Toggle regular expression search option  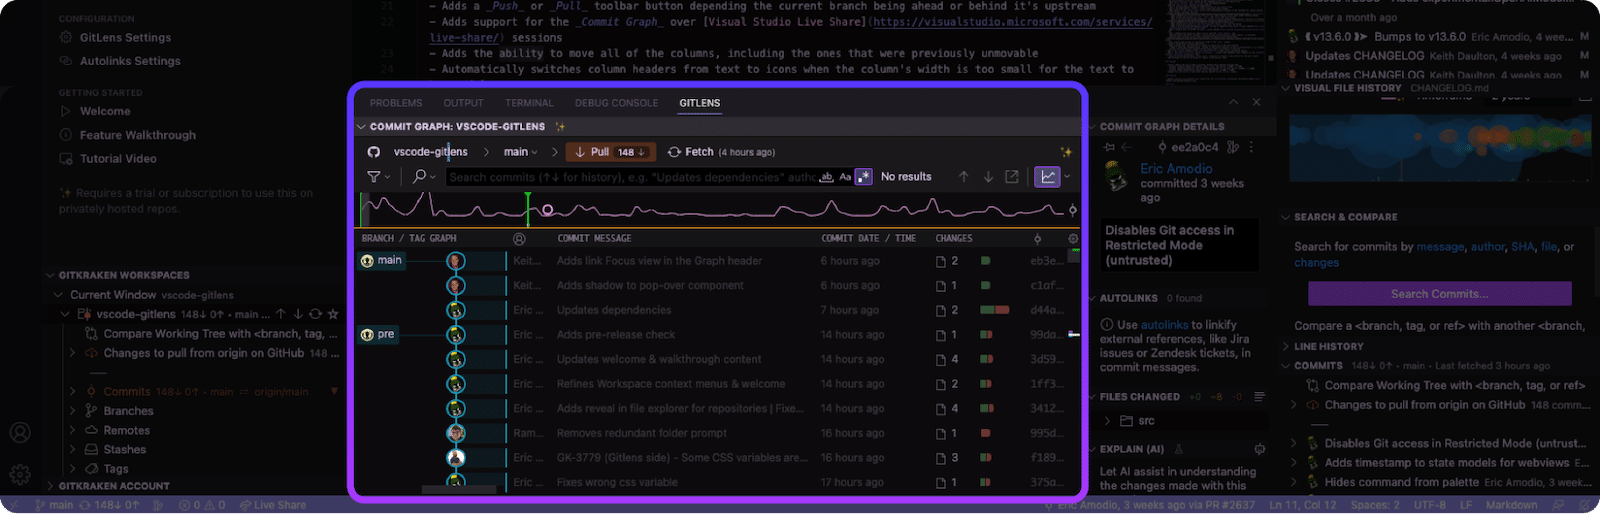(863, 177)
